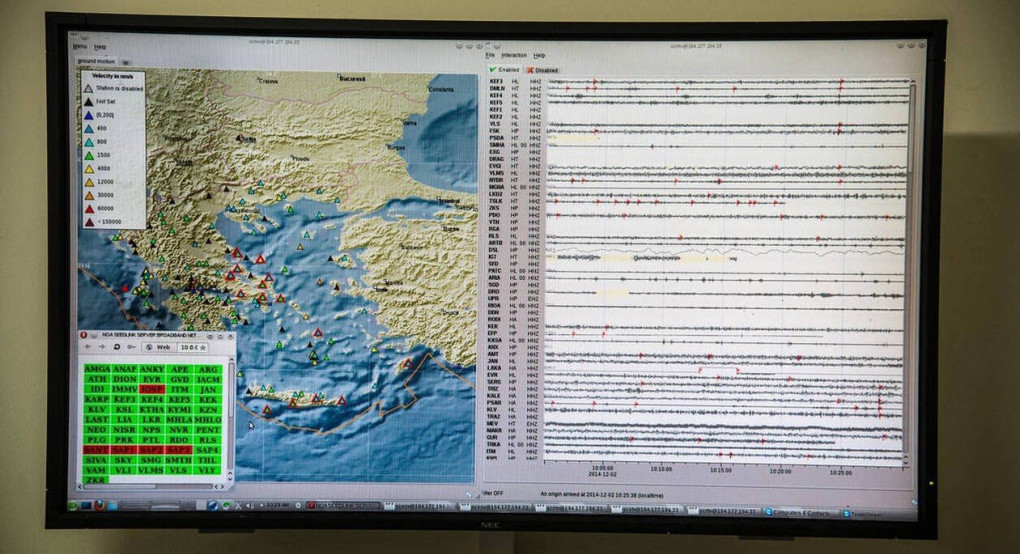
Task: Click the red IOSP station cell
Action: click(x=151, y=389)
